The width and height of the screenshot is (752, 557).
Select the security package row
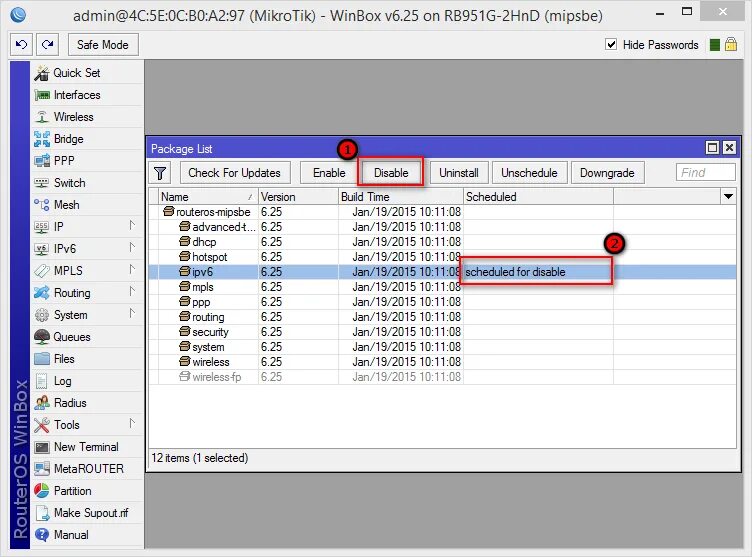[442, 332]
